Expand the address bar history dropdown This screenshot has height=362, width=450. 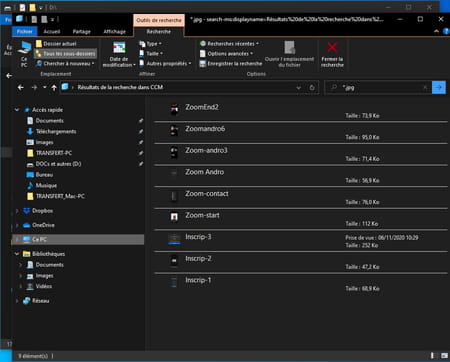[299, 88]
